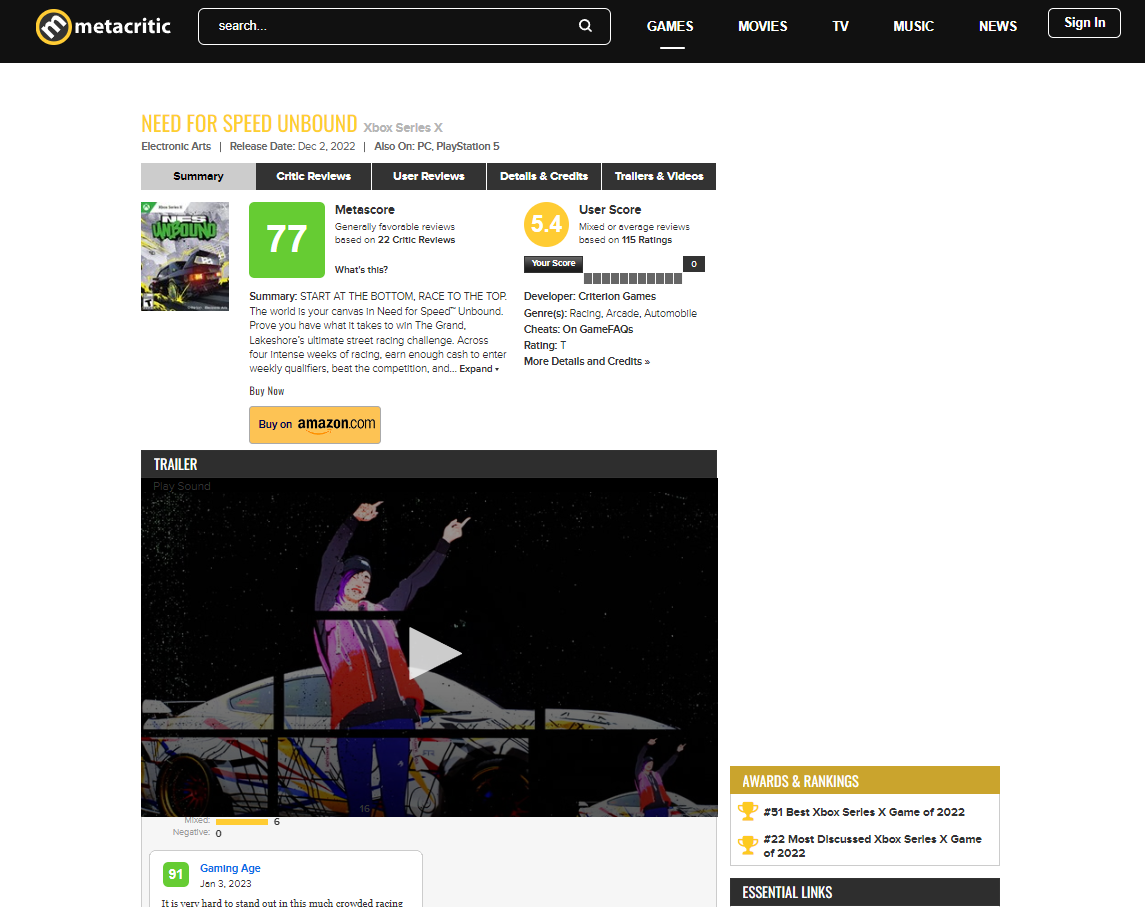
Task: Open the PlayStation 5 platform link
Action: click(468, 146)
